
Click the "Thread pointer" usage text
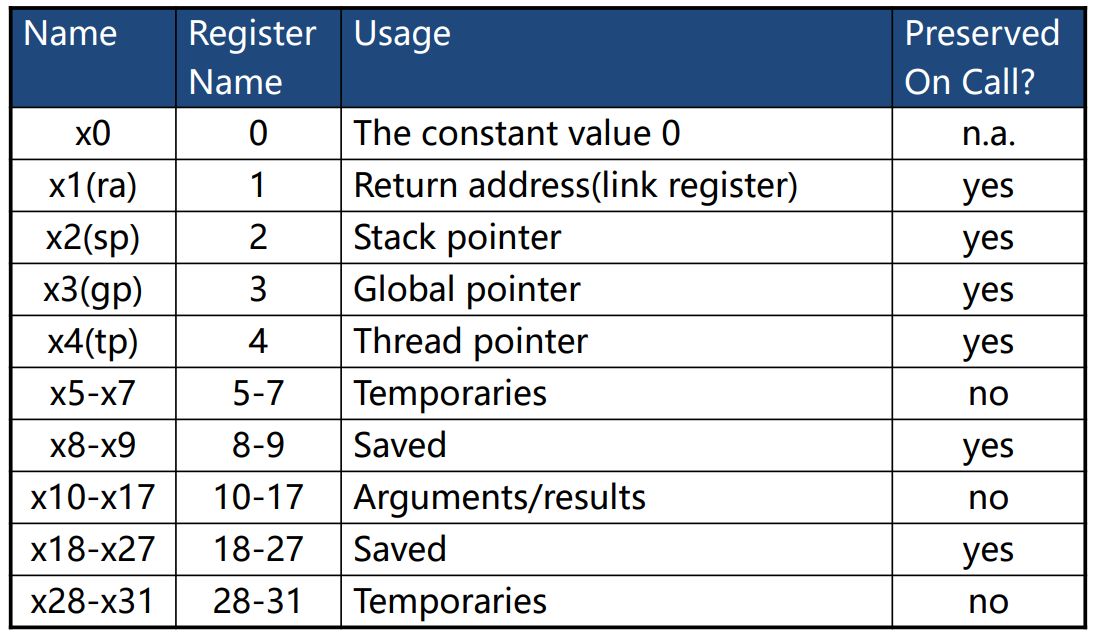point(471,342)
